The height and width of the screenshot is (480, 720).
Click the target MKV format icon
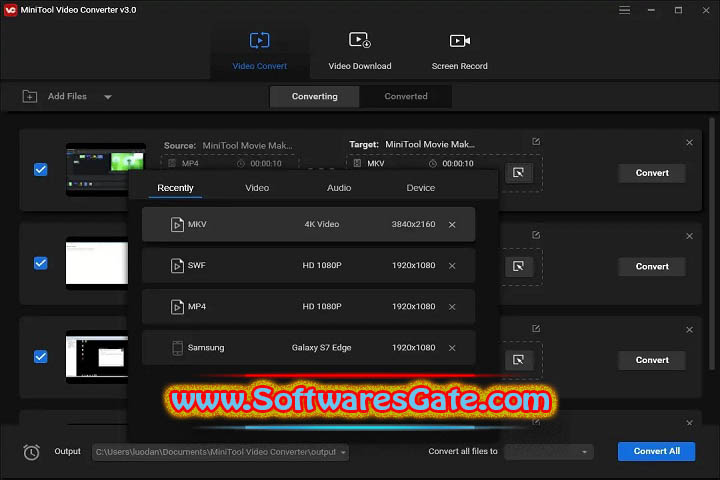357,164
